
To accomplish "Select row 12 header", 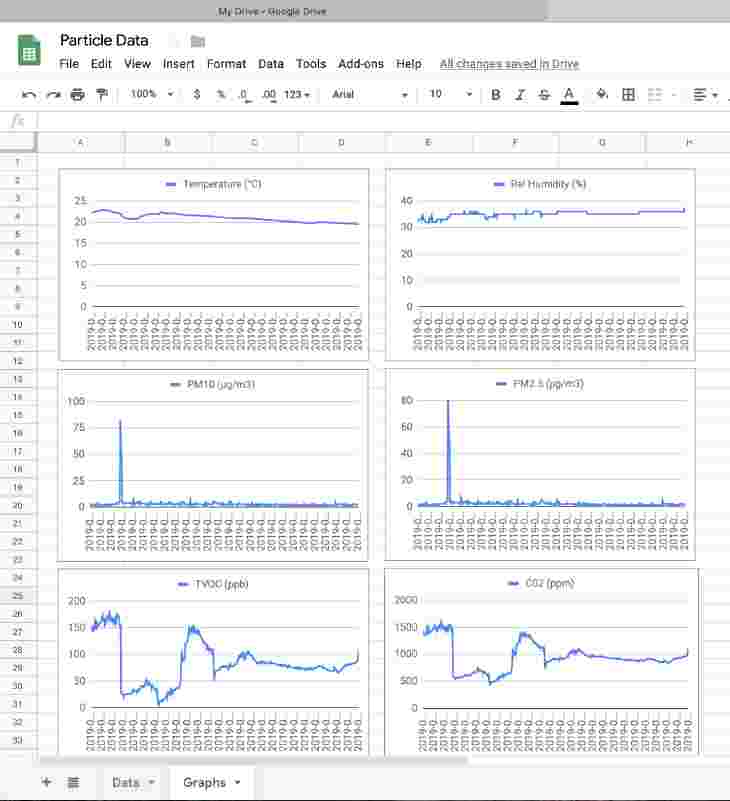I will pos(18,361).
